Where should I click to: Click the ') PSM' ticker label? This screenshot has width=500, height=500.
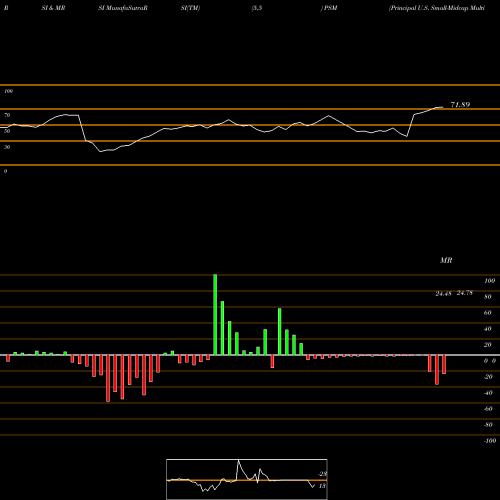[x=329, y=8]
